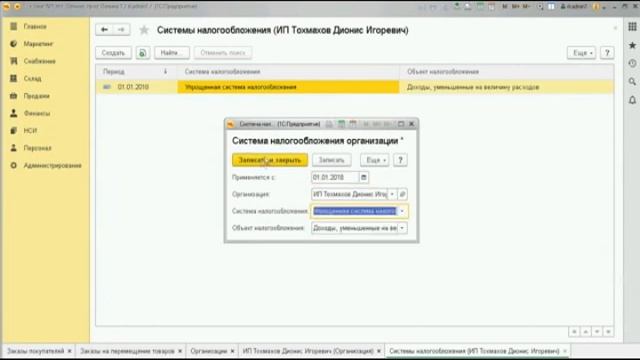Image resolution: width=640 pixels, height=360 pixels.
Task: Select Упрощенная система налогообложения cell
Action: pyautogui.click(x=288, y=87)
